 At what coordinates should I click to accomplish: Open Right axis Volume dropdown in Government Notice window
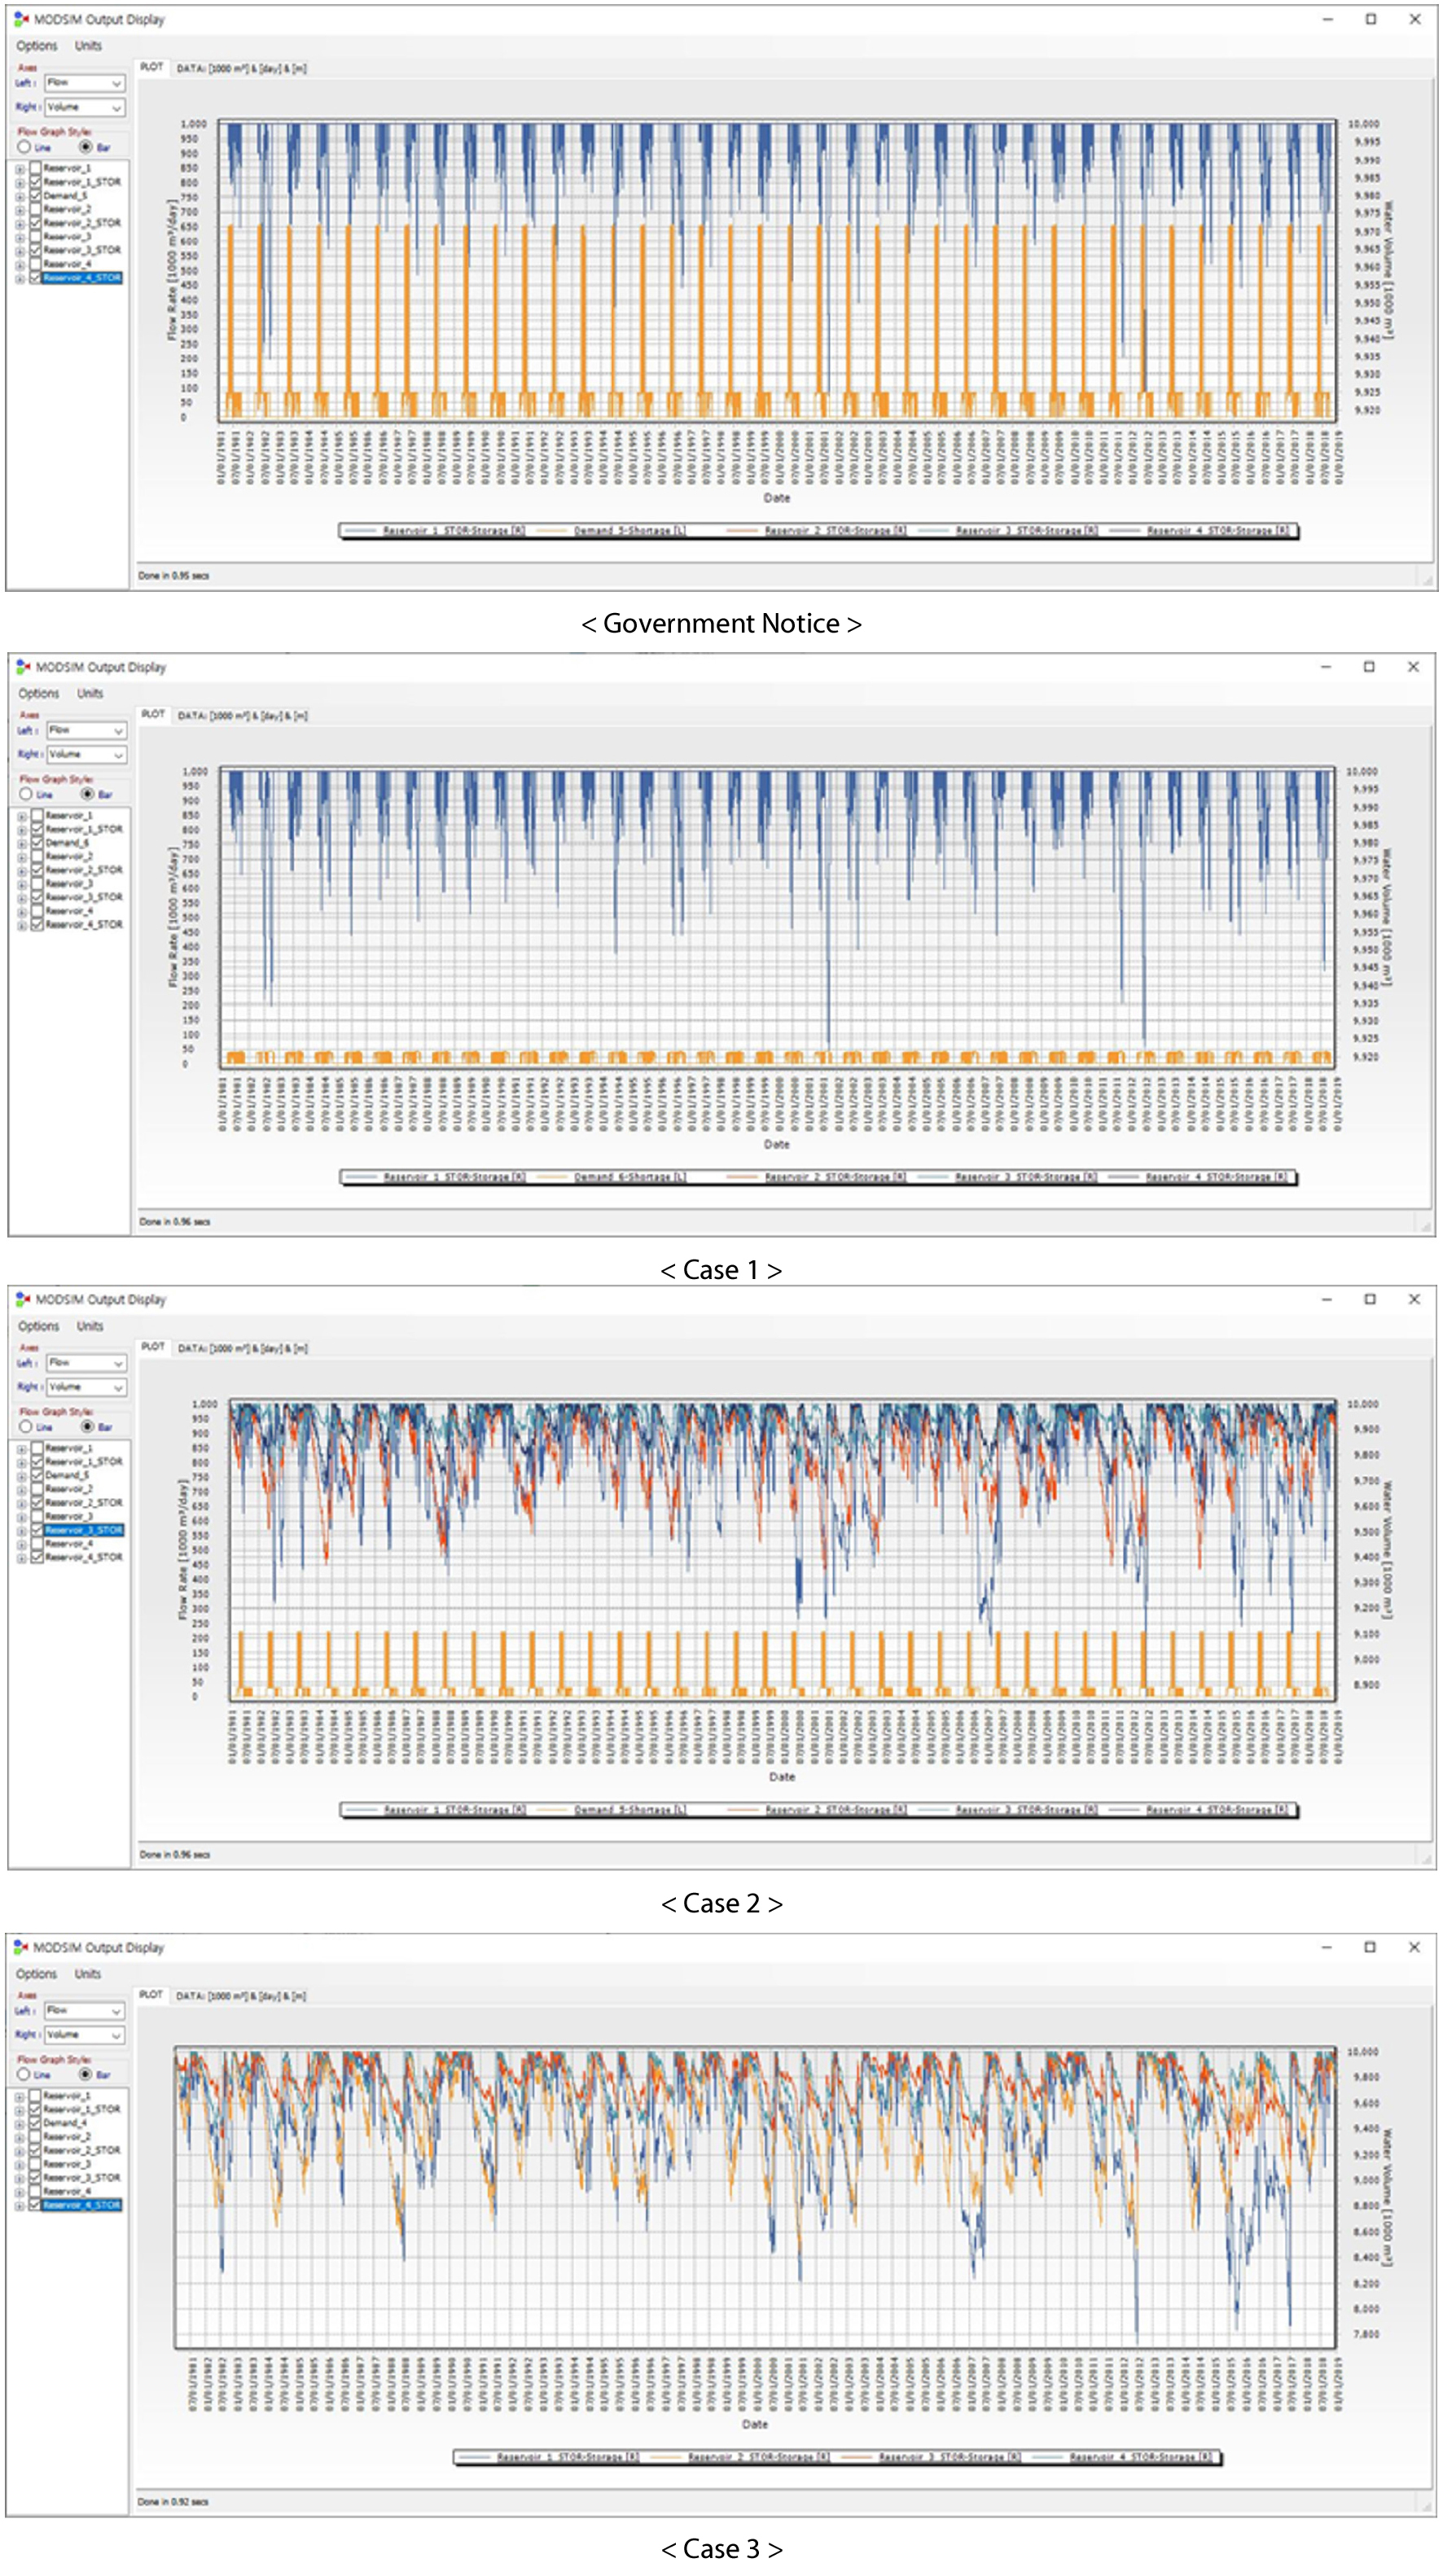pos(84,107)
